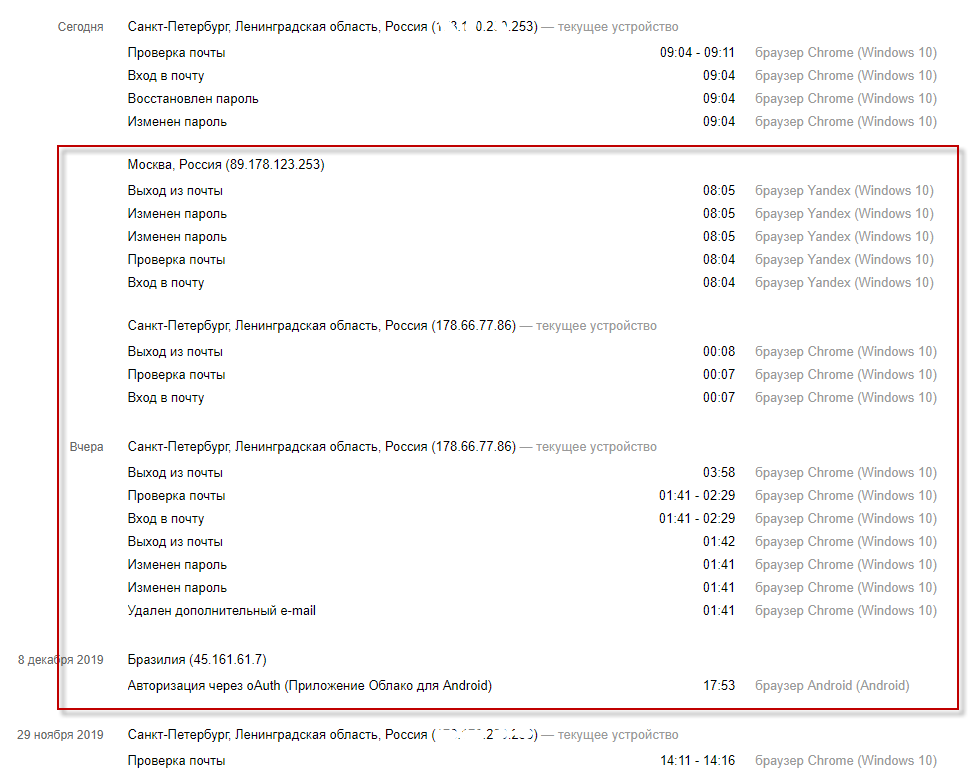
Task: Click 'Изменен пароль' in today's first session
Action: pyautogui.click(x=177, y=122)
